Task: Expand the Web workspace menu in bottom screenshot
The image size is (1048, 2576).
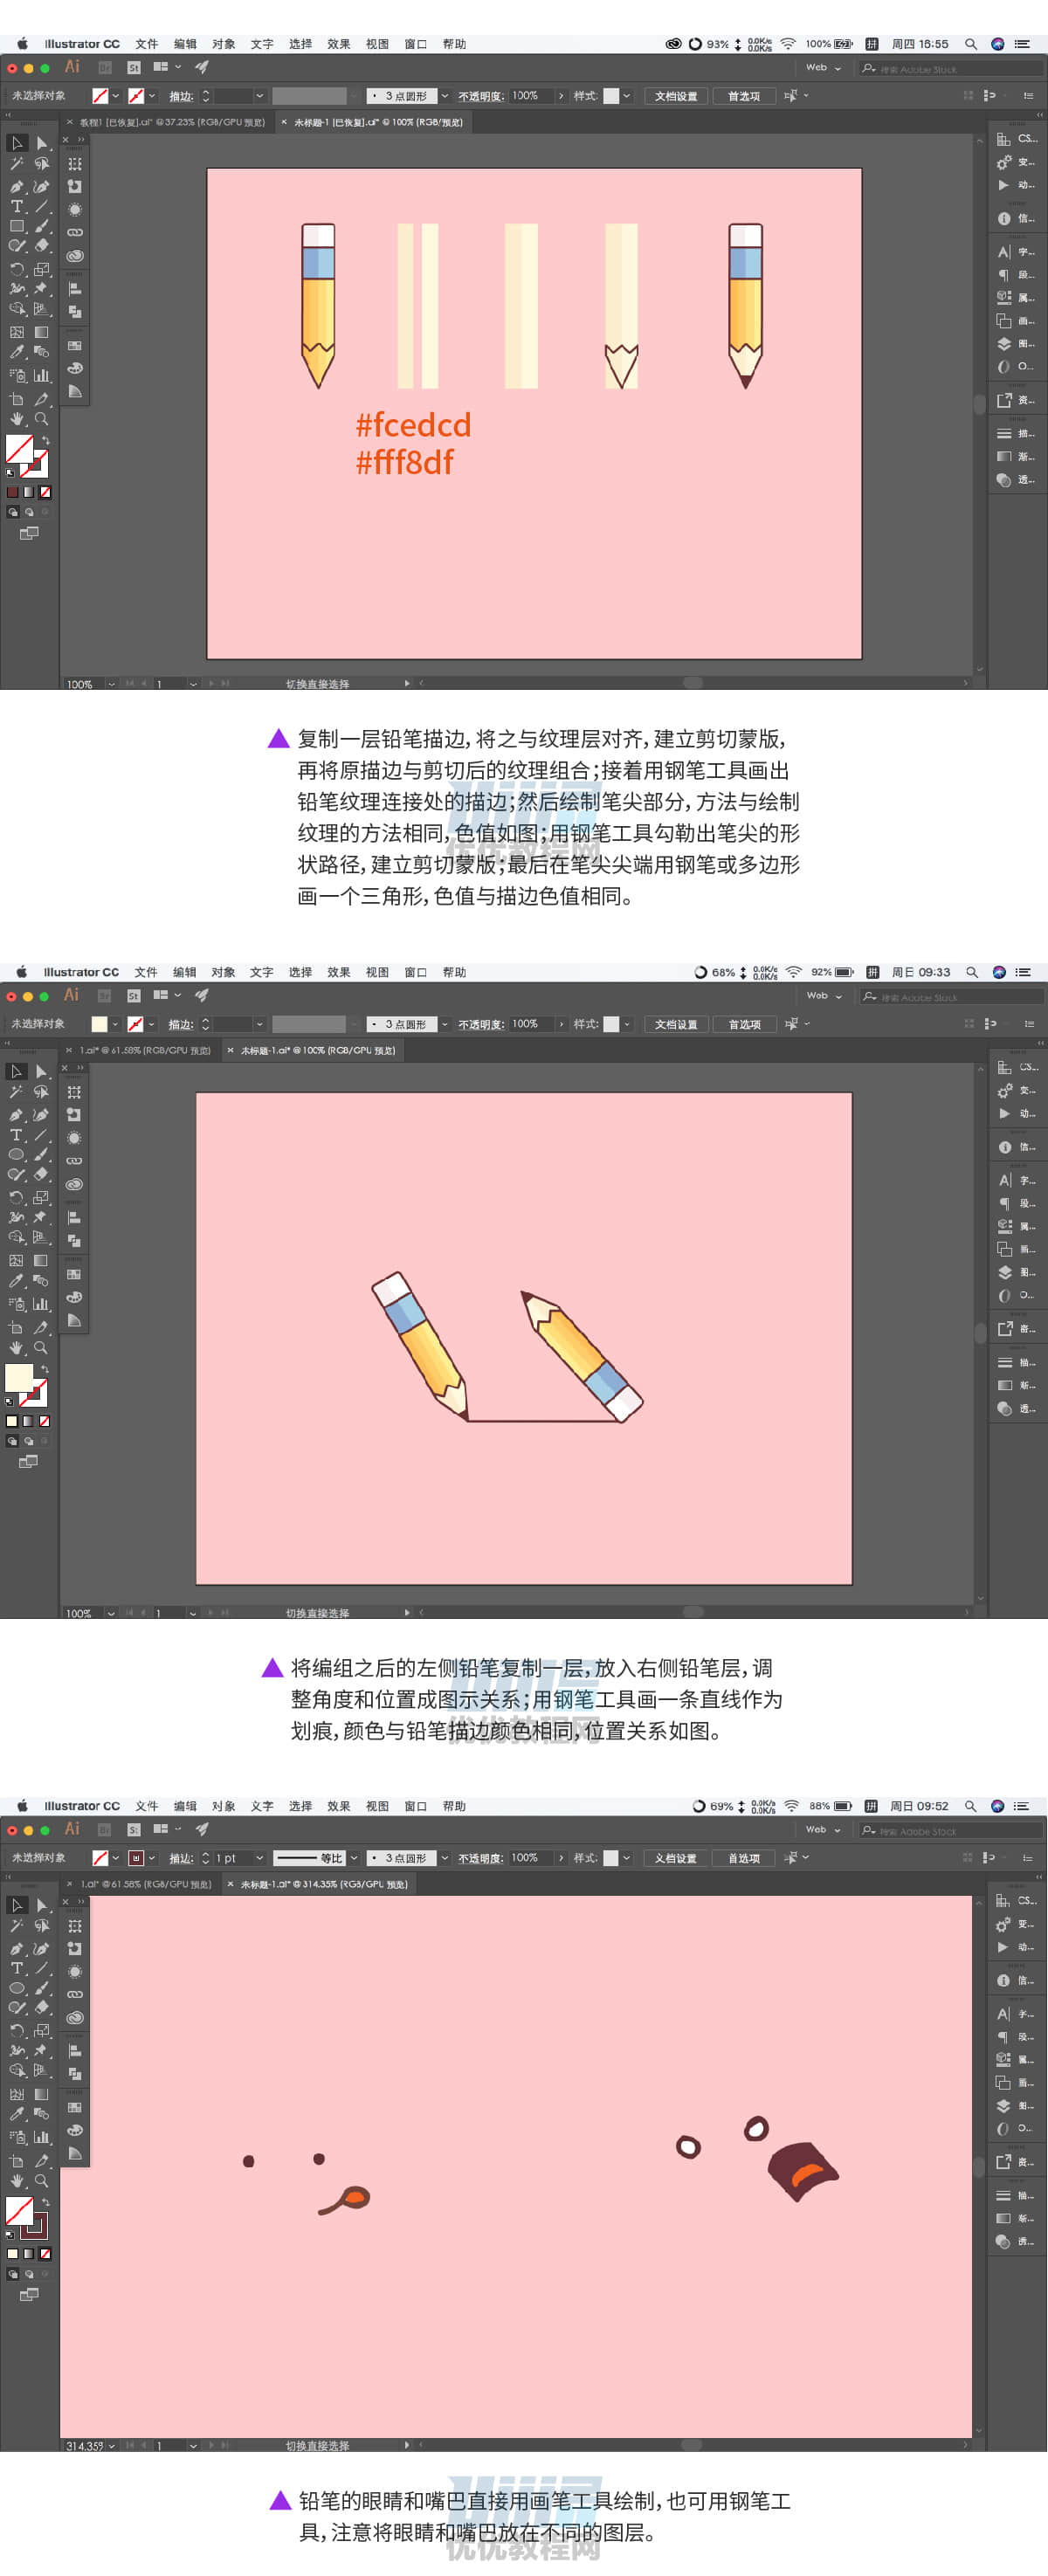Action: point(823,1829)
